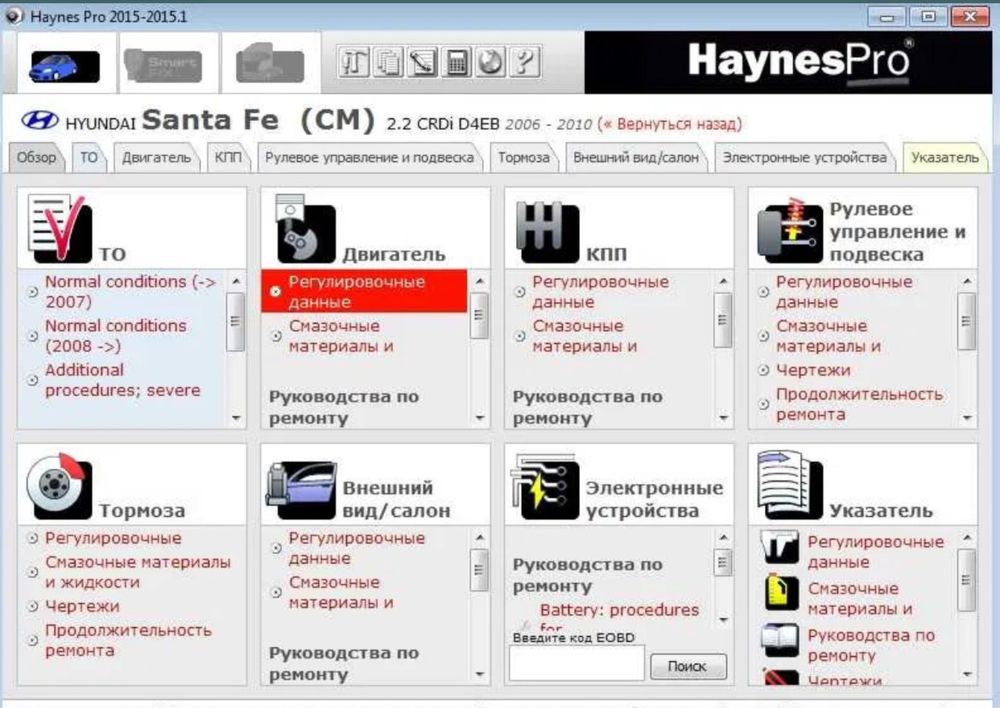
Task: Click the checklist icon on the ТО tile
Action: click(x=59, y=228)
